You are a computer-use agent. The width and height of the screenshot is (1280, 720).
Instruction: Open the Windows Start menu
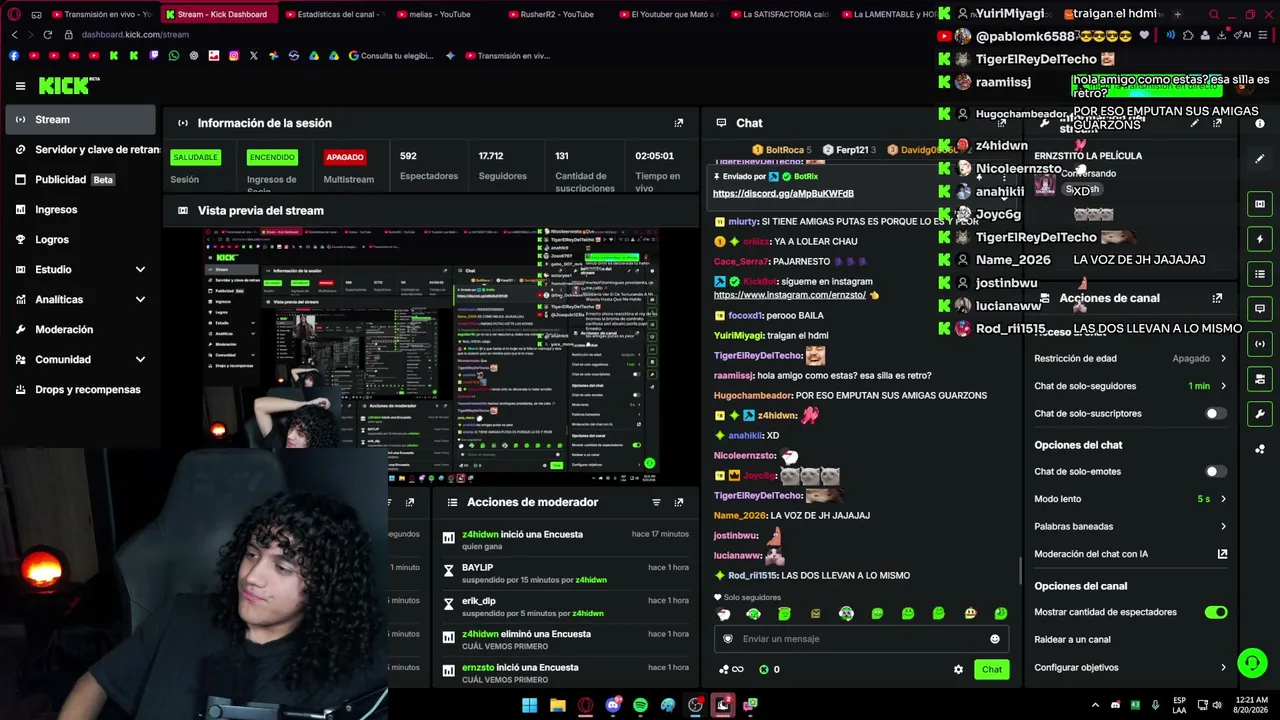click(x=530, y=705)
